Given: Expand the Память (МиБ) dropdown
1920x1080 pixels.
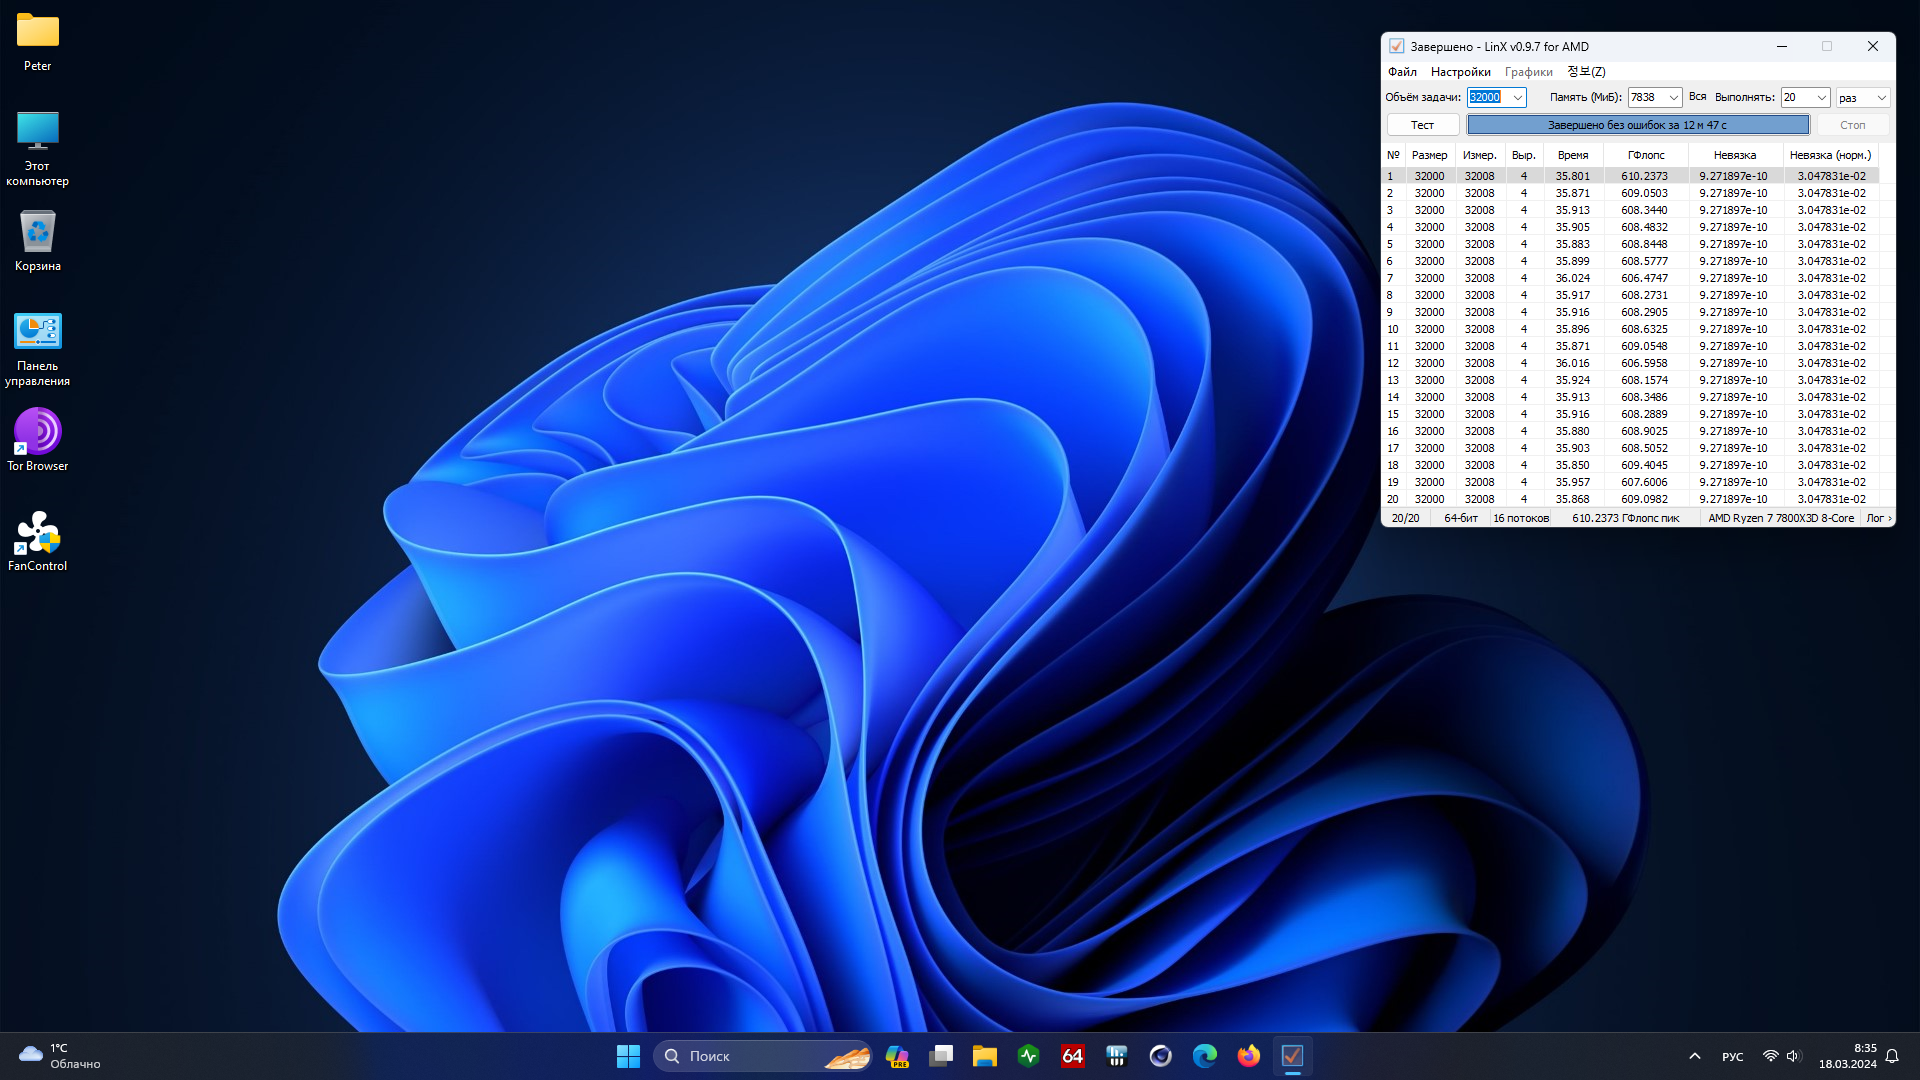Looking at the screenshot, I should 1673,97.
